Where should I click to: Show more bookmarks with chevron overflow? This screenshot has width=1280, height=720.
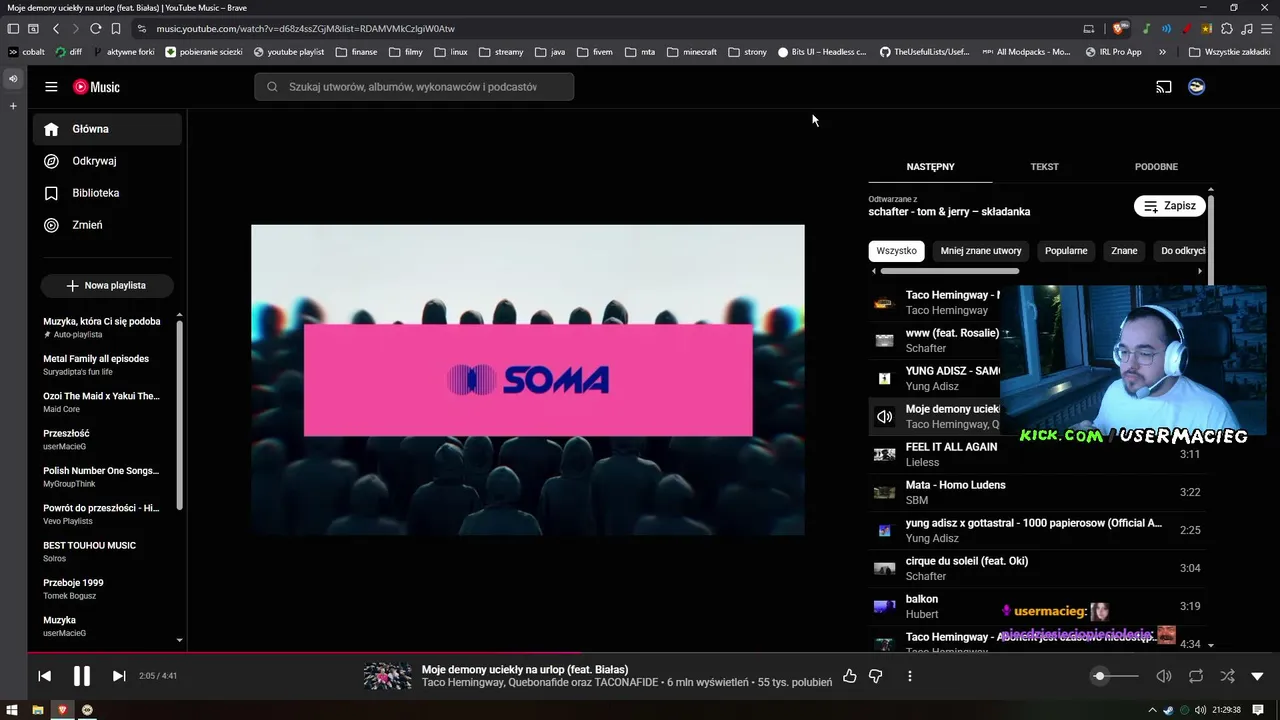click(x=1162, y=52)
